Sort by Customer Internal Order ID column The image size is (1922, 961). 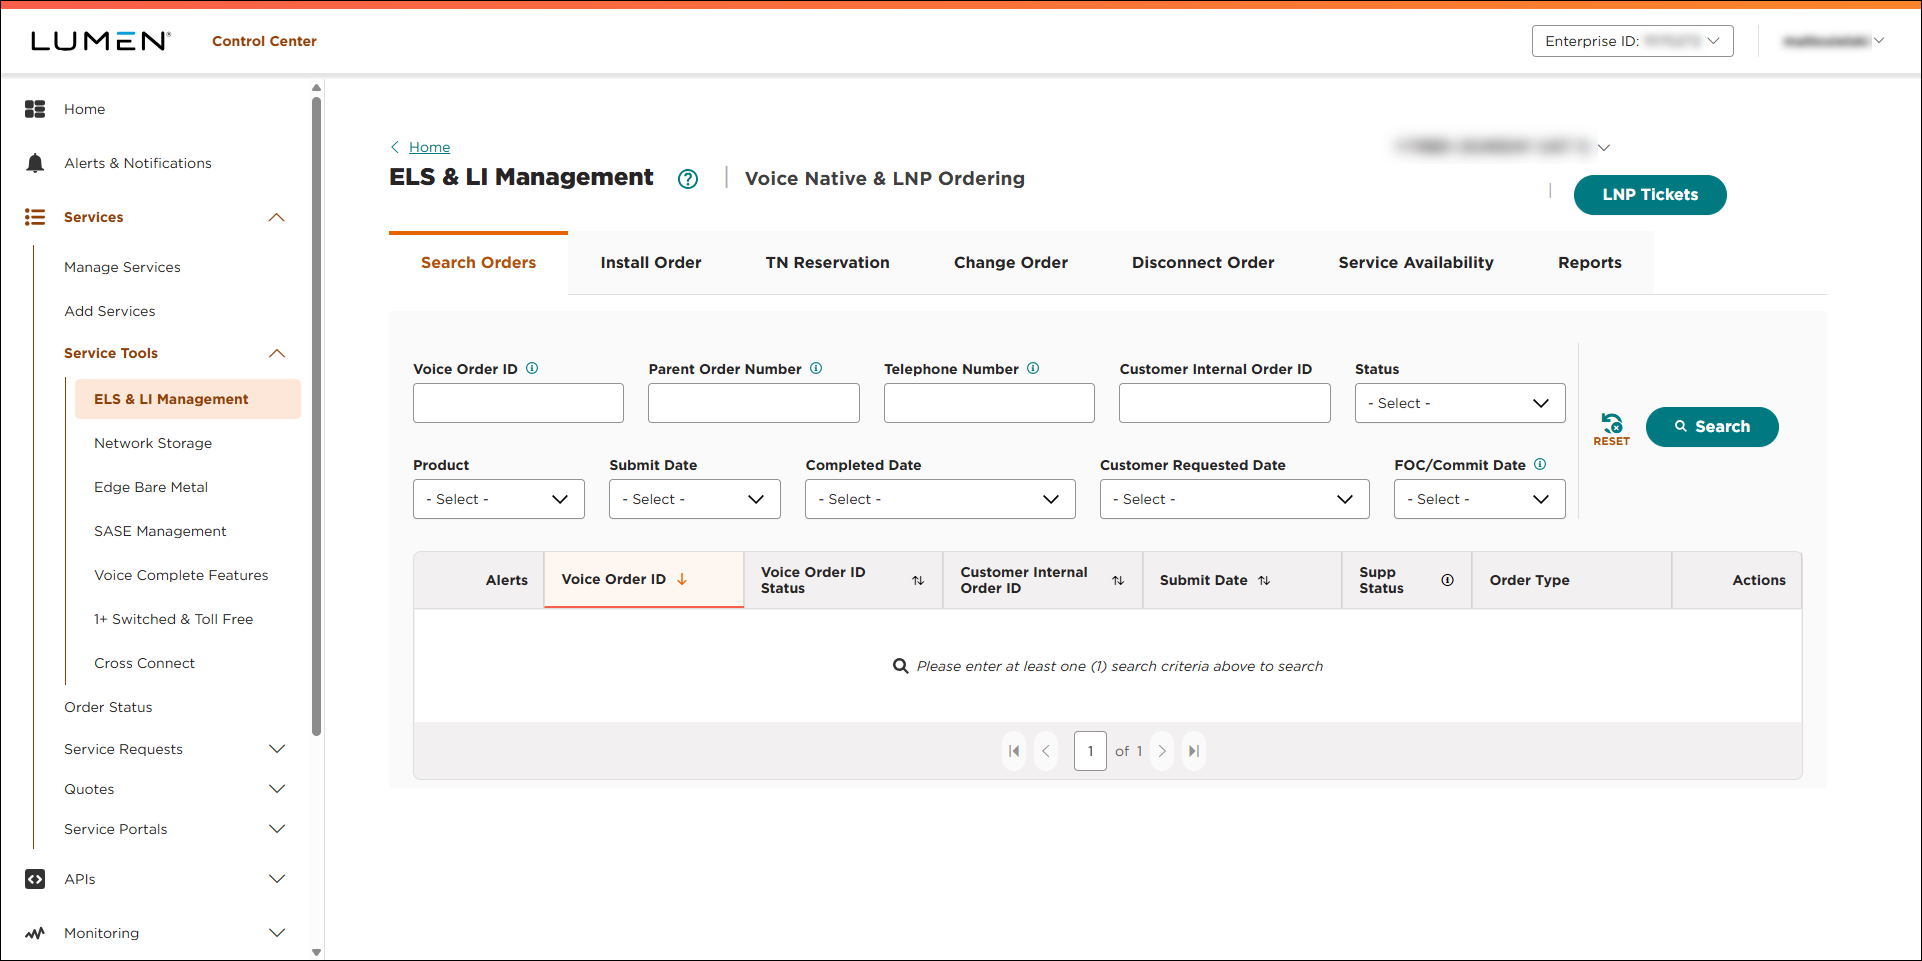point(1118,580)
